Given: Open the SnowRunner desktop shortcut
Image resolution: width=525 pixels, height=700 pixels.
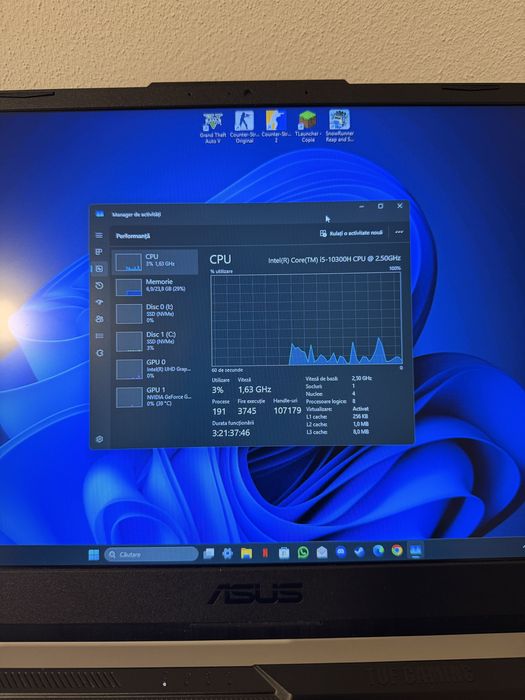Looking at the screenshot, I should click(339, 126).
